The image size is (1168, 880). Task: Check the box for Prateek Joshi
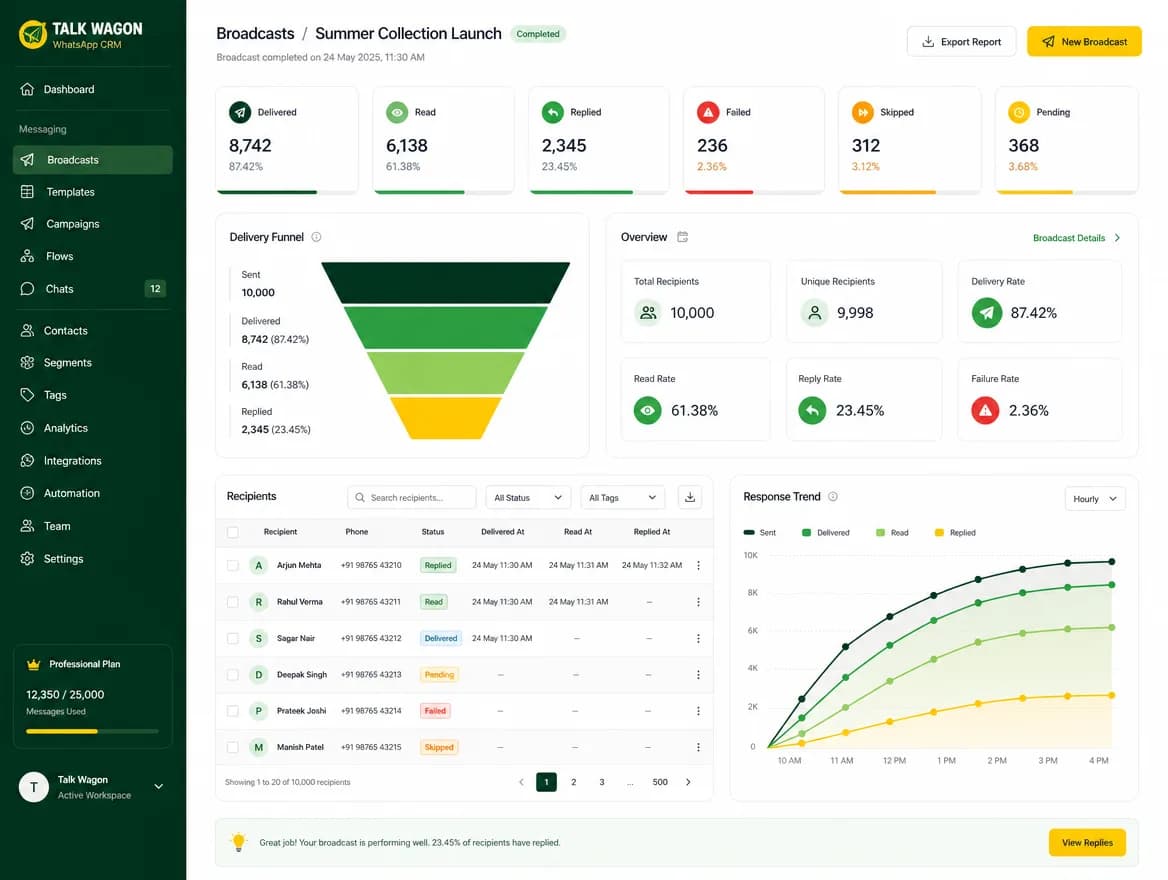pos(232,711)
